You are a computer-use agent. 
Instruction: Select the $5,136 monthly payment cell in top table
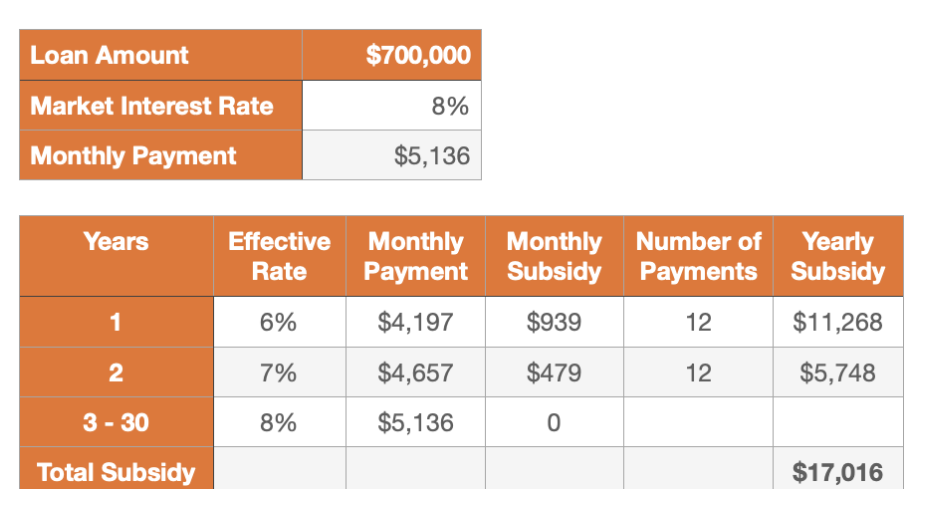click(391, 156)
